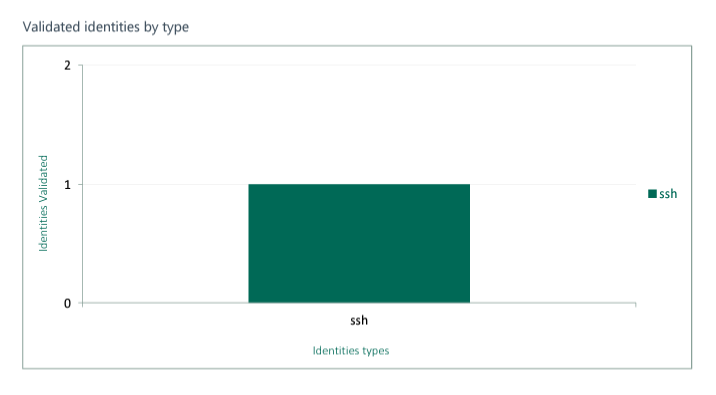
Task: Click the ssh x-axis category label
Action: point(359,320)
